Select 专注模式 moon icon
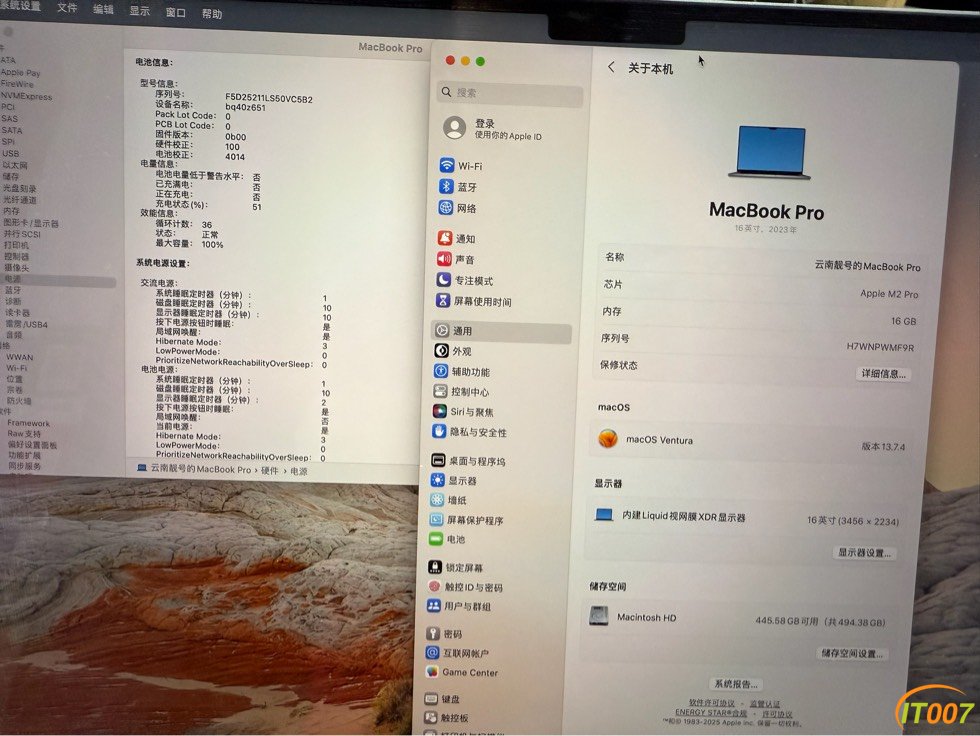This screenshot has width=980, height=736. coord(443,279)
